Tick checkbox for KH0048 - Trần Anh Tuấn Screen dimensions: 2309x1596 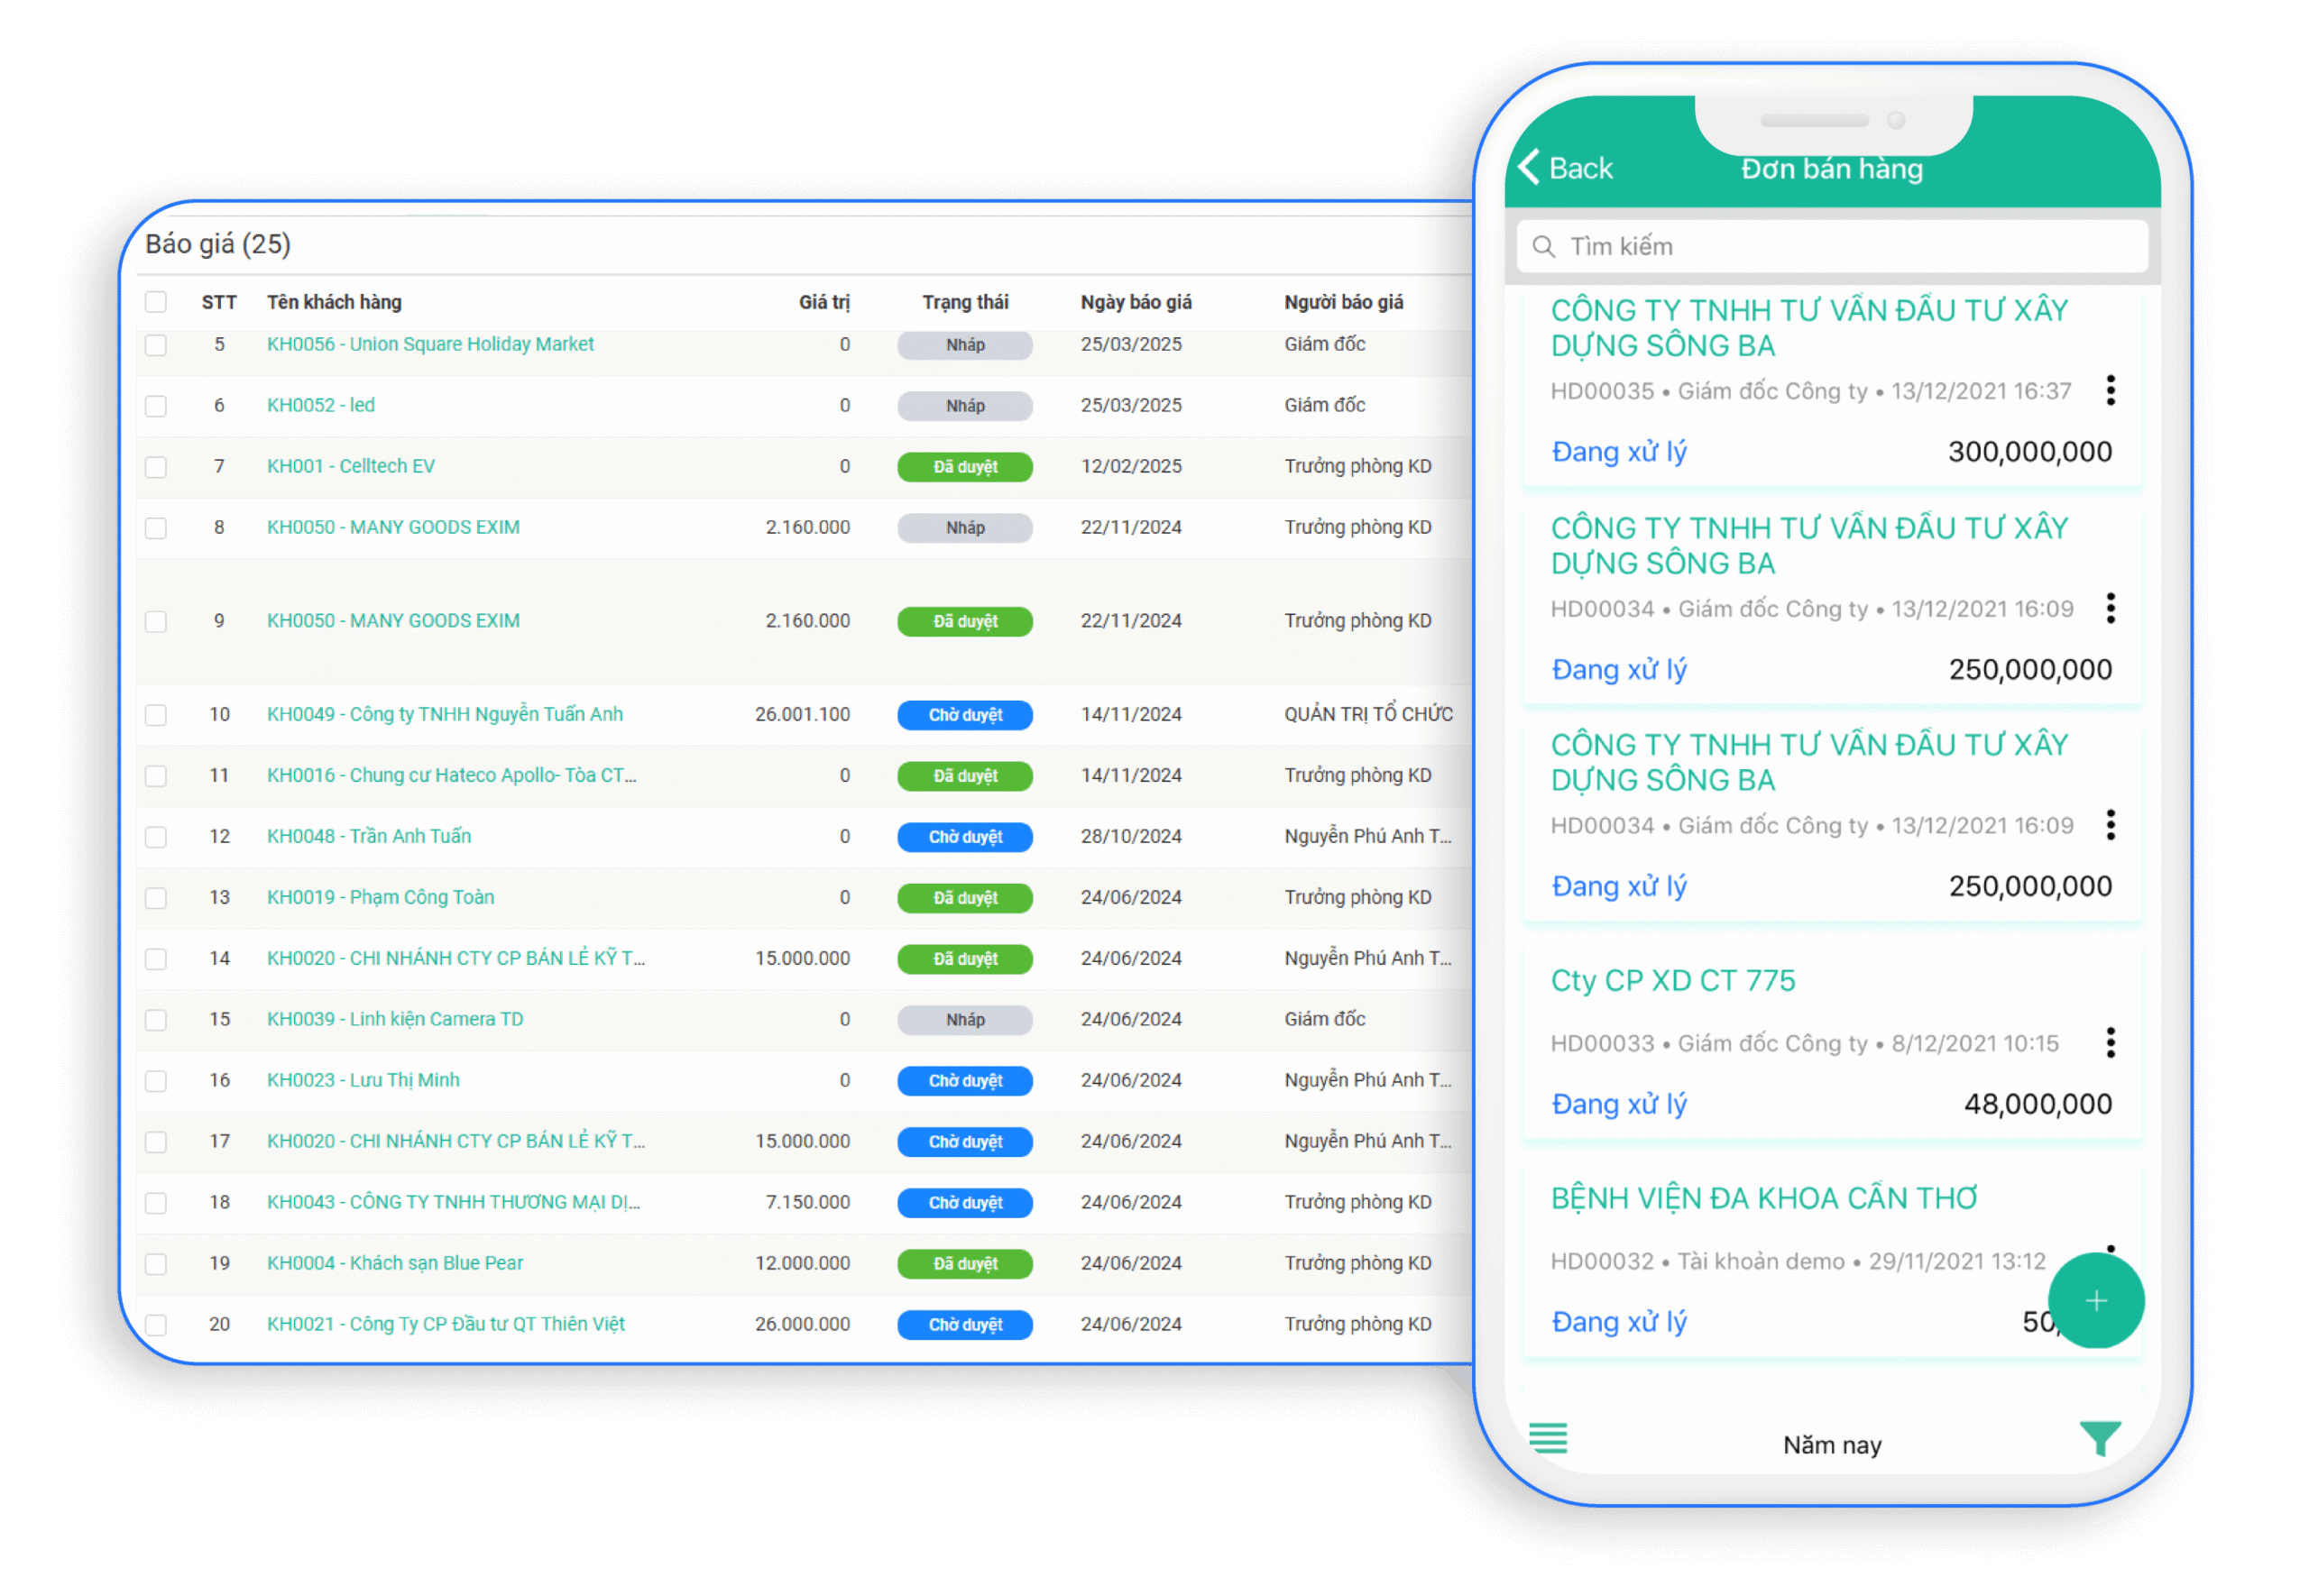[156, 837]
